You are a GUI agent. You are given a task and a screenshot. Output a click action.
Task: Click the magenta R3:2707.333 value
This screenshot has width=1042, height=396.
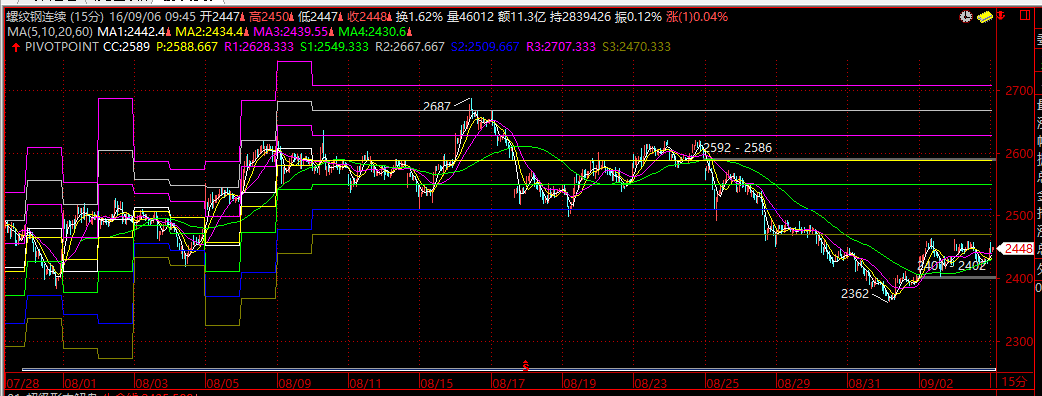[x=562, y=47]
